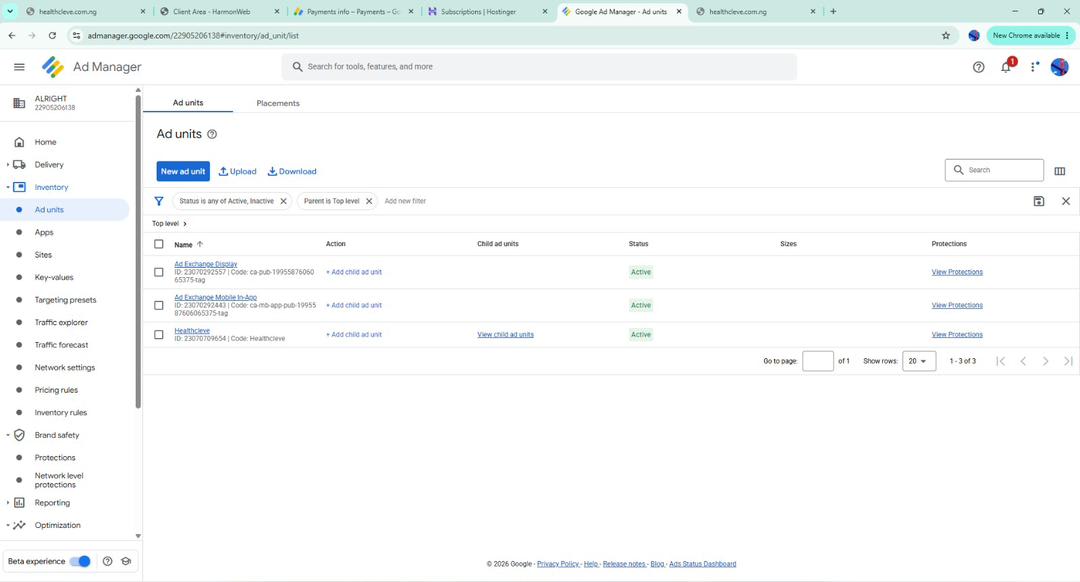Go to the previous page of results

[1023, 361]
